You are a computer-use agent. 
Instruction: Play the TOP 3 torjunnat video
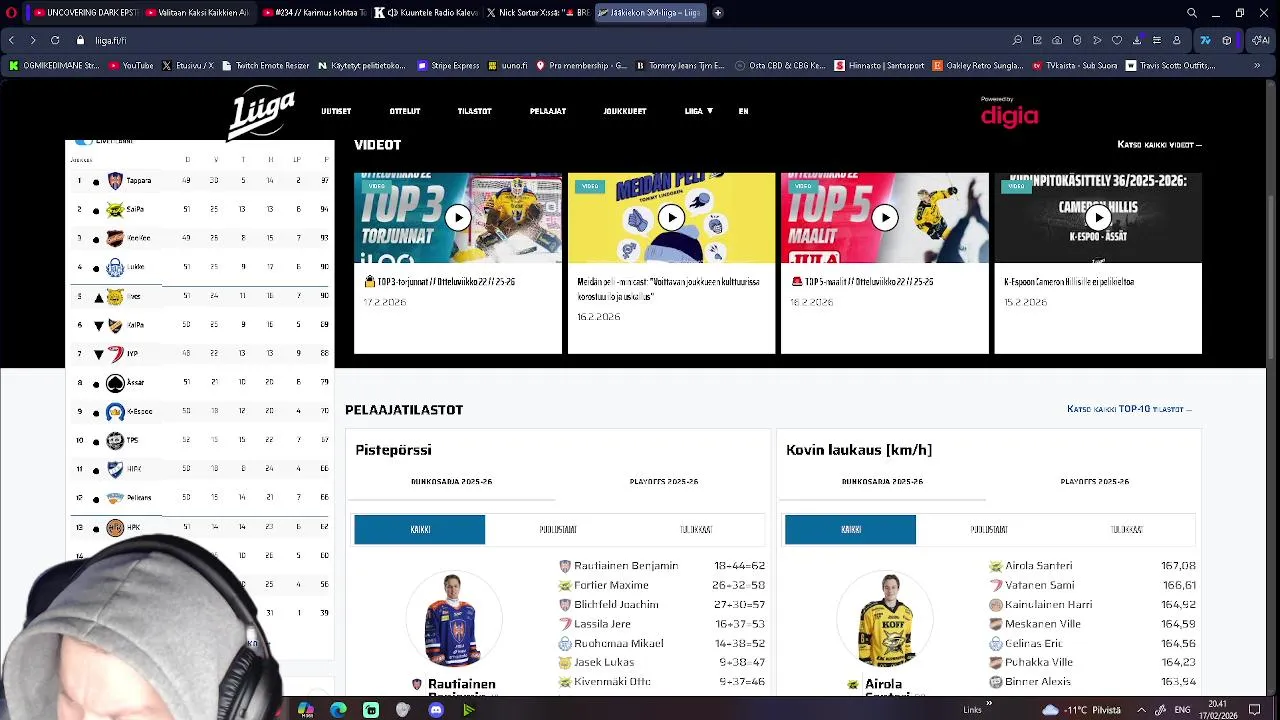[458, 217]
